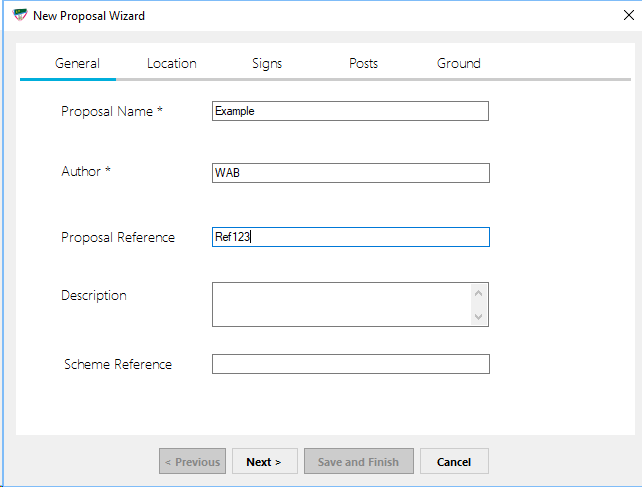Focus the Proposal Name text field
Screen dimensions: 642x487
click(350, 111)
